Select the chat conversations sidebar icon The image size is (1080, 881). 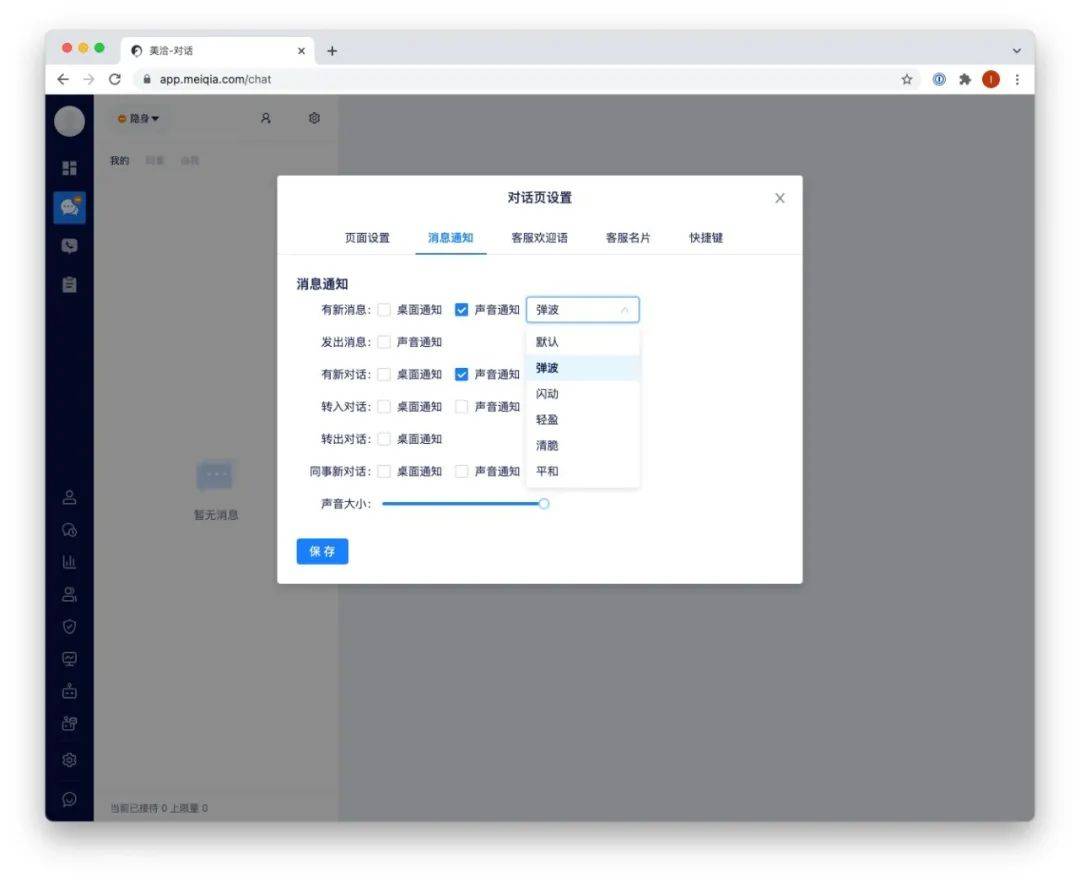70,207
